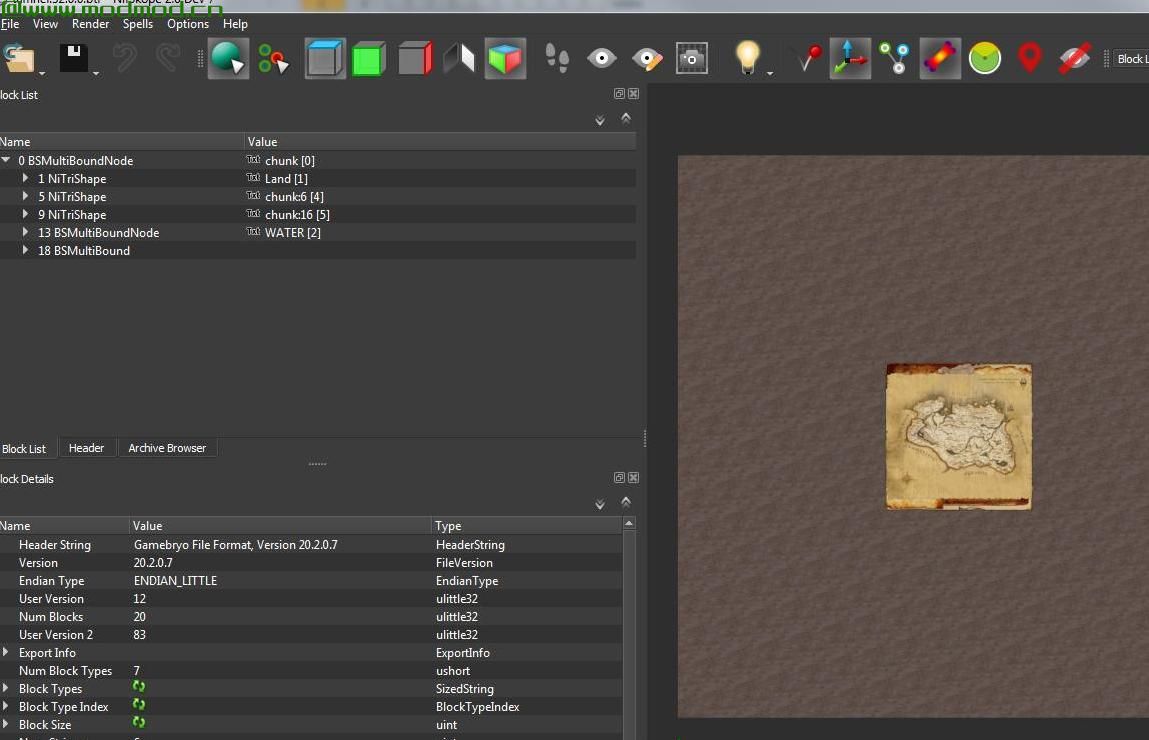
Task: Toggle the crossed-out red eye icon
Action: [1074, 59]
